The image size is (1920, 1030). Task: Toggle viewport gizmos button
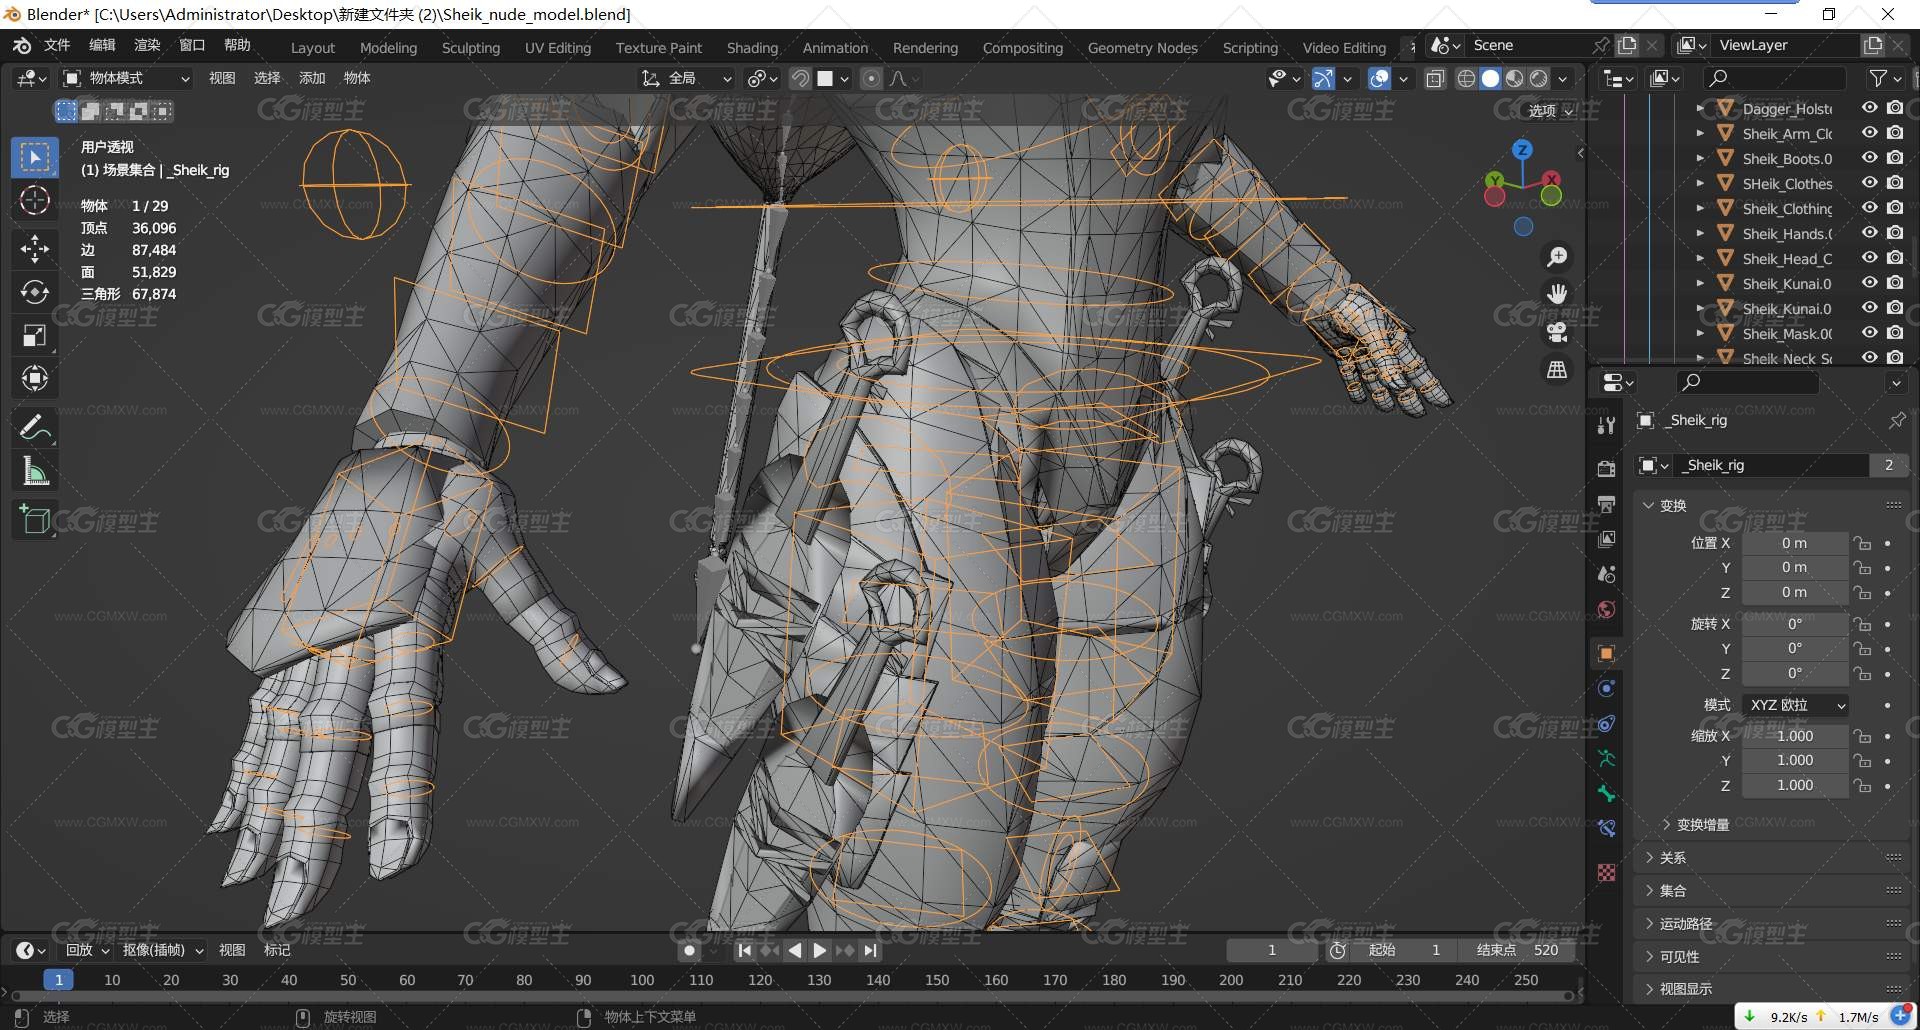tap(1323, 79)
